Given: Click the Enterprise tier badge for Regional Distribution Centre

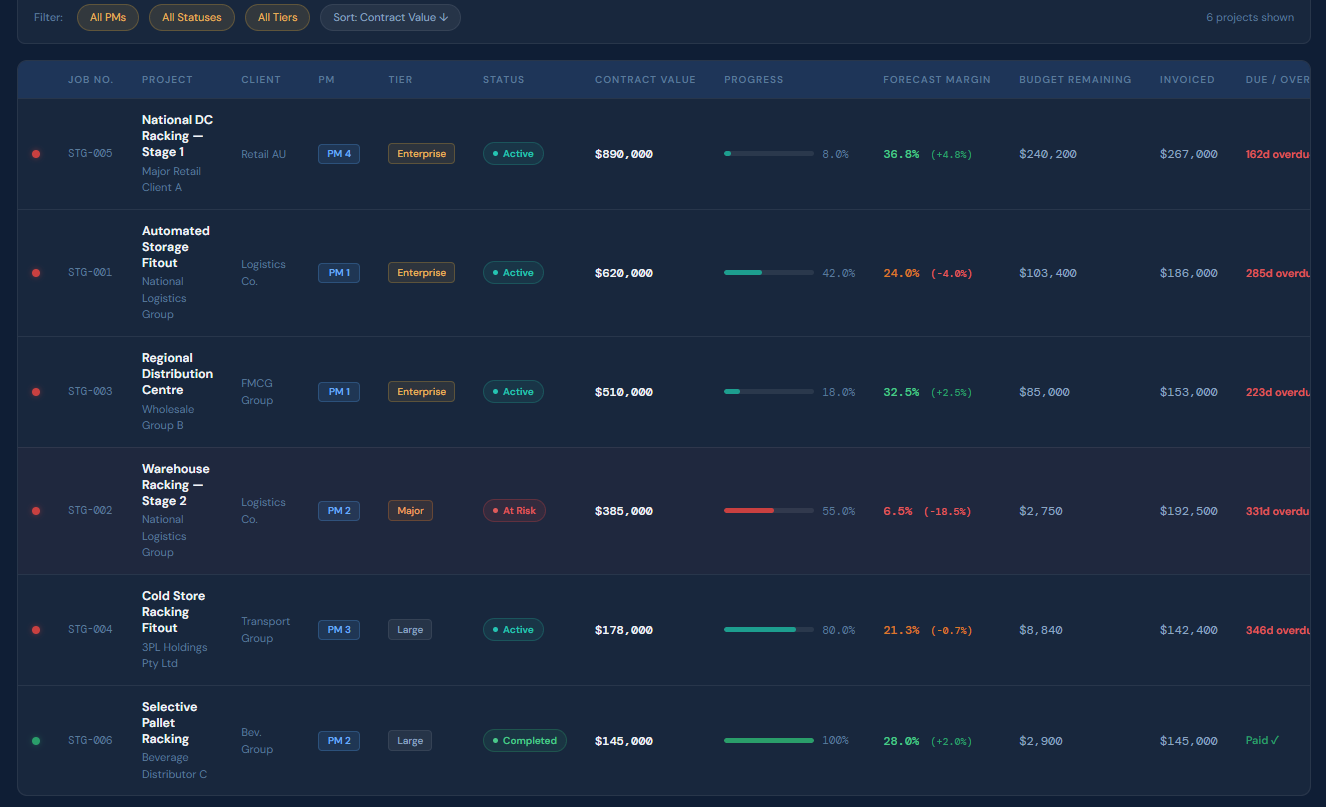Looking at the screenshot, I should pos(421,391).
